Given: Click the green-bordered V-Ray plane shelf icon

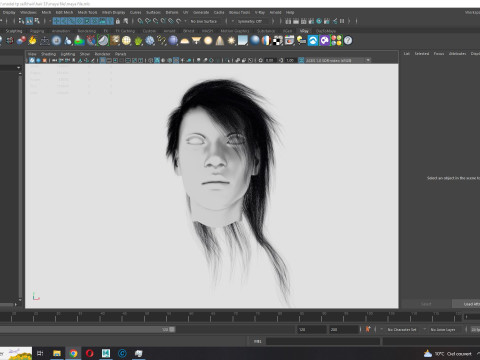Looking at the screenshot, I should pyautogui.click(x=103, y=41).
